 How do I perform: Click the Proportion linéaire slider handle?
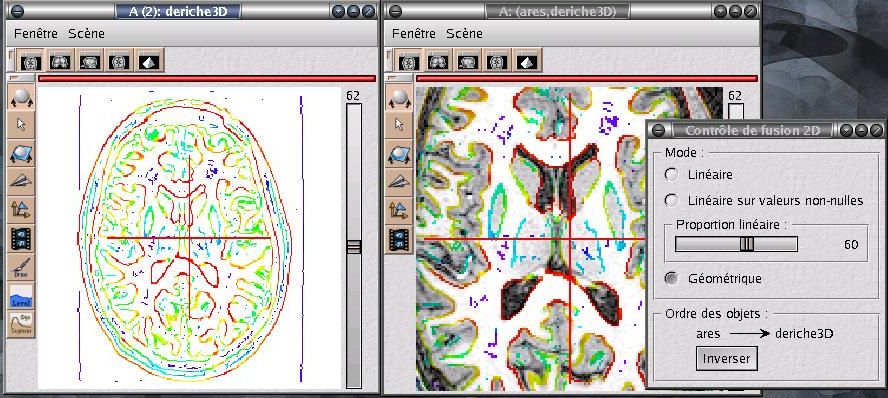[x=747, y=244]
